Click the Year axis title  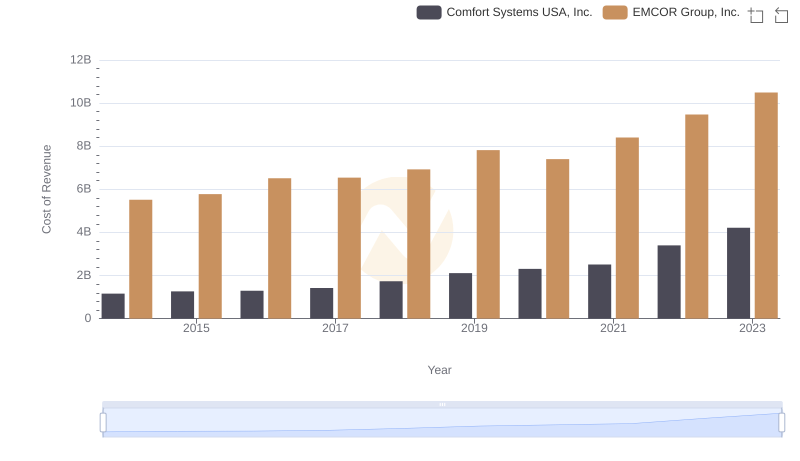439,370
